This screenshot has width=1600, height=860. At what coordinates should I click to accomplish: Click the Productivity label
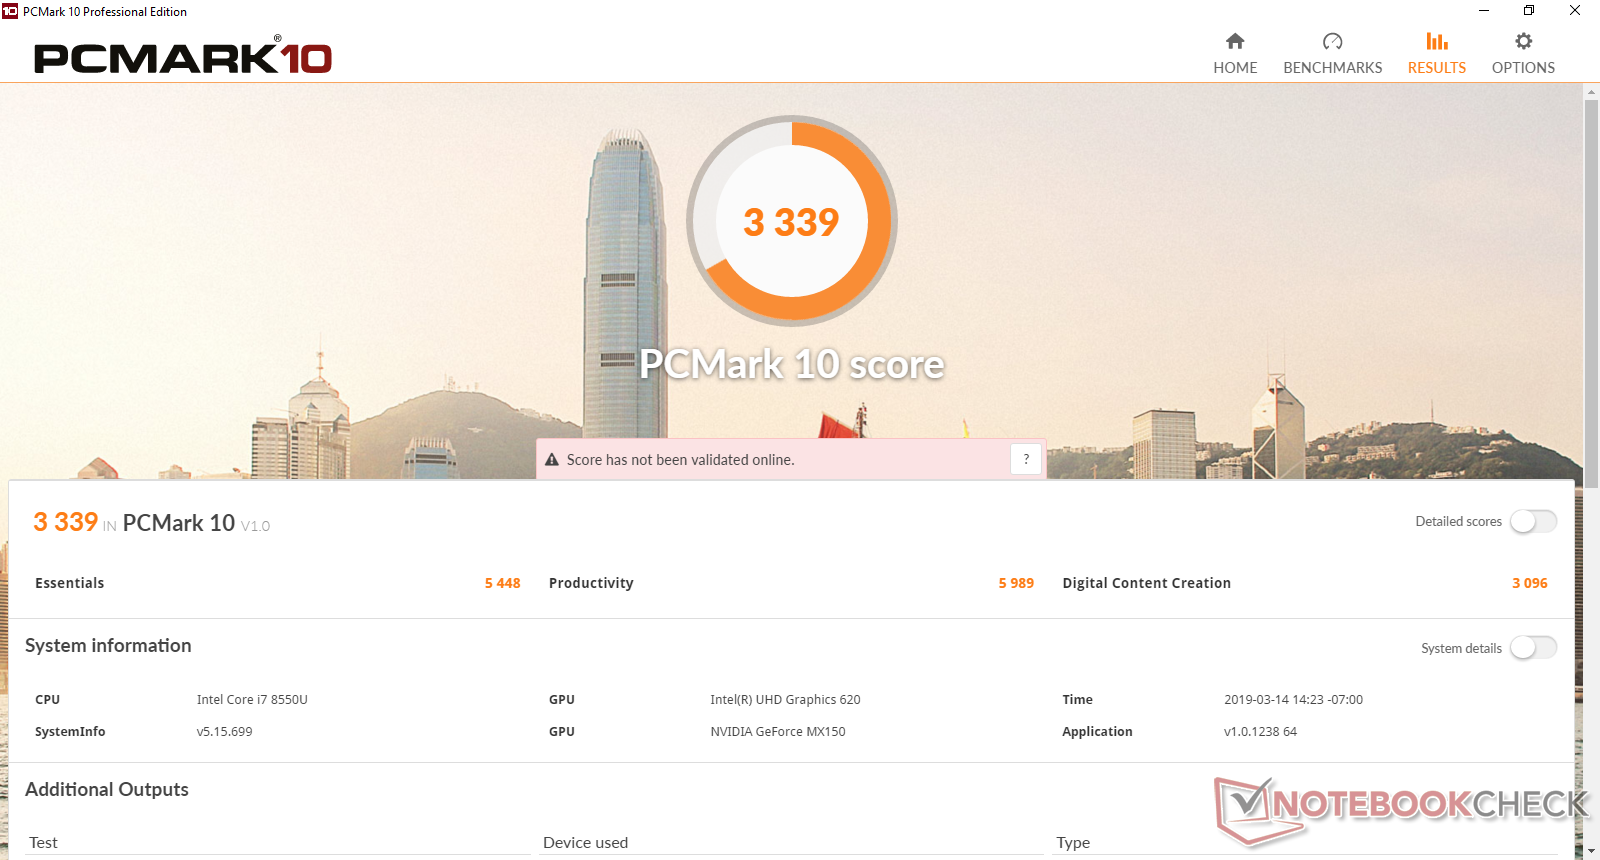591,583
